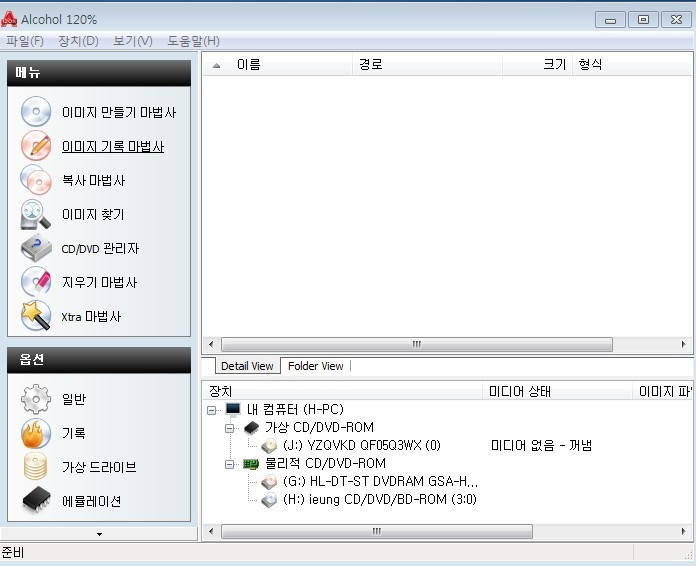Click the 가상 드라이브 option link
Viewport: 696px width, 566px height.
pyautogui.click(x=99, y=467)
